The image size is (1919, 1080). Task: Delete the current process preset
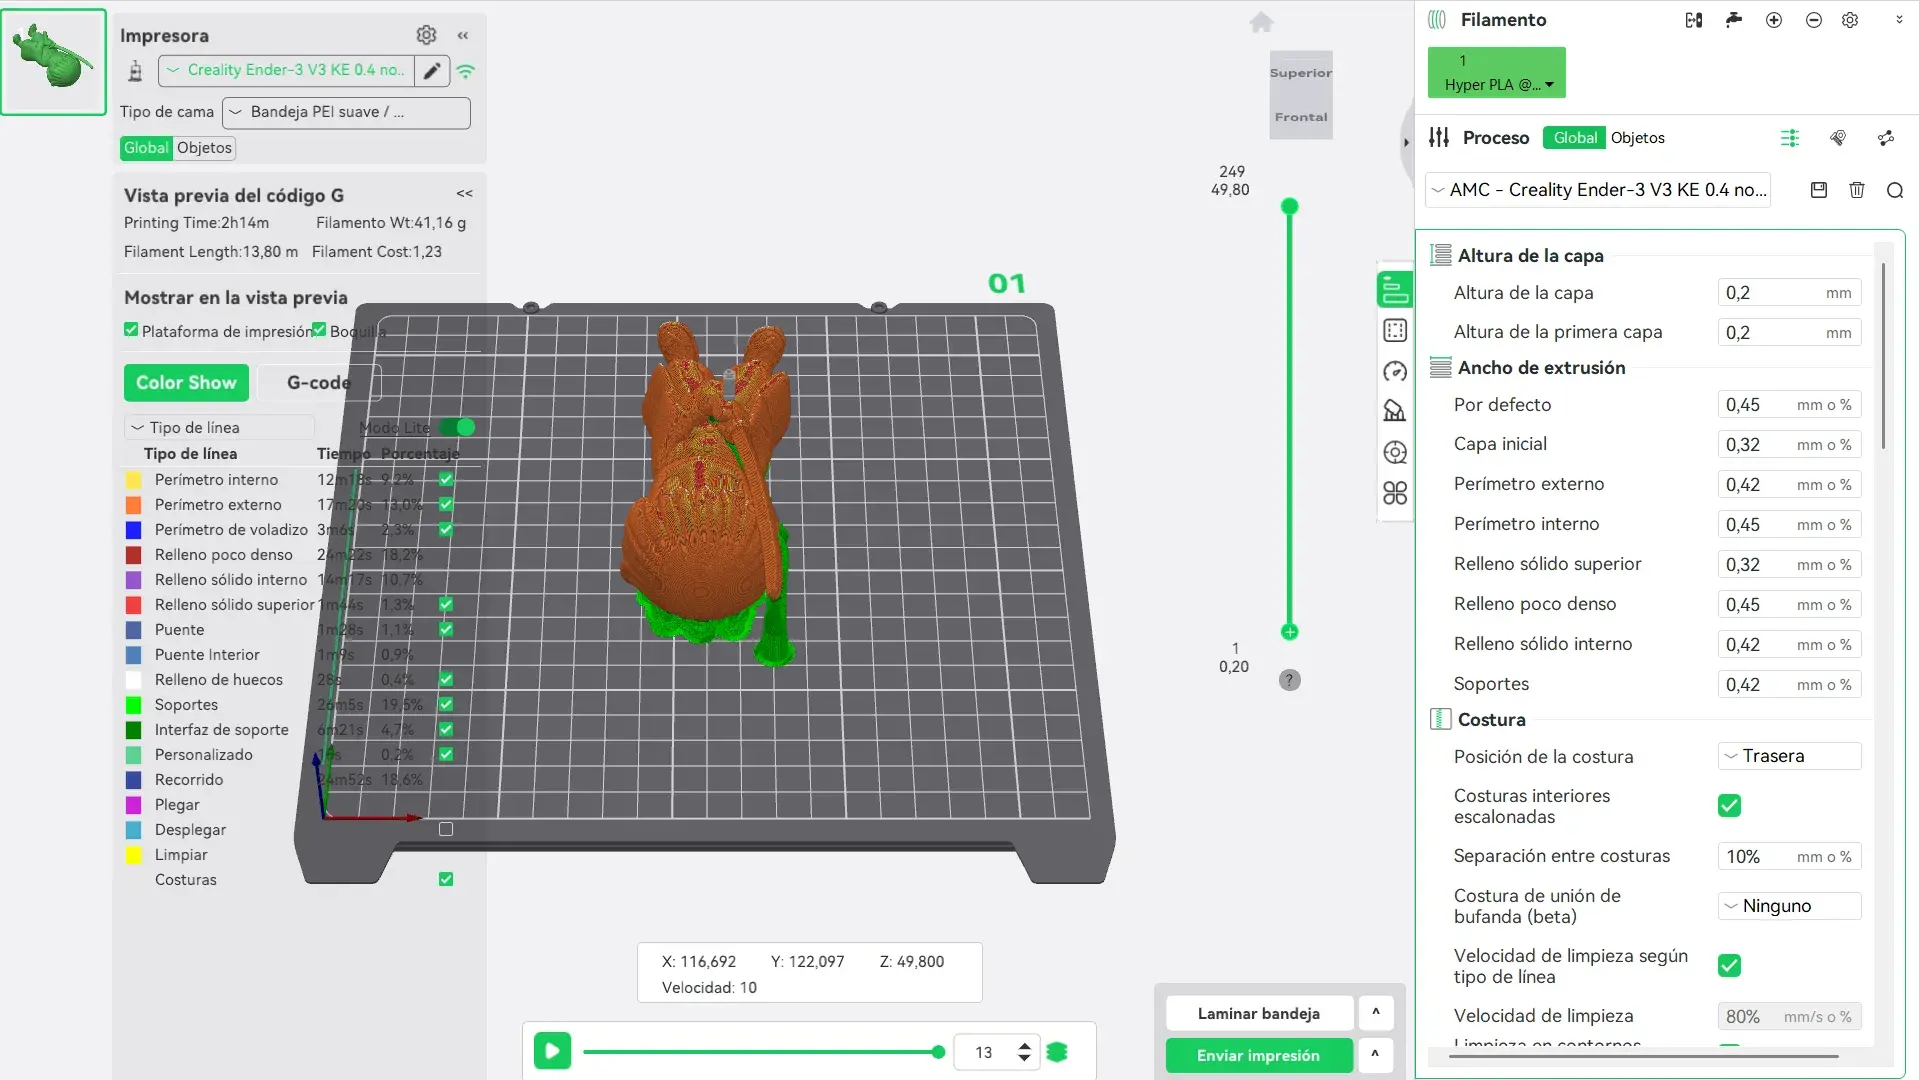1857,190
